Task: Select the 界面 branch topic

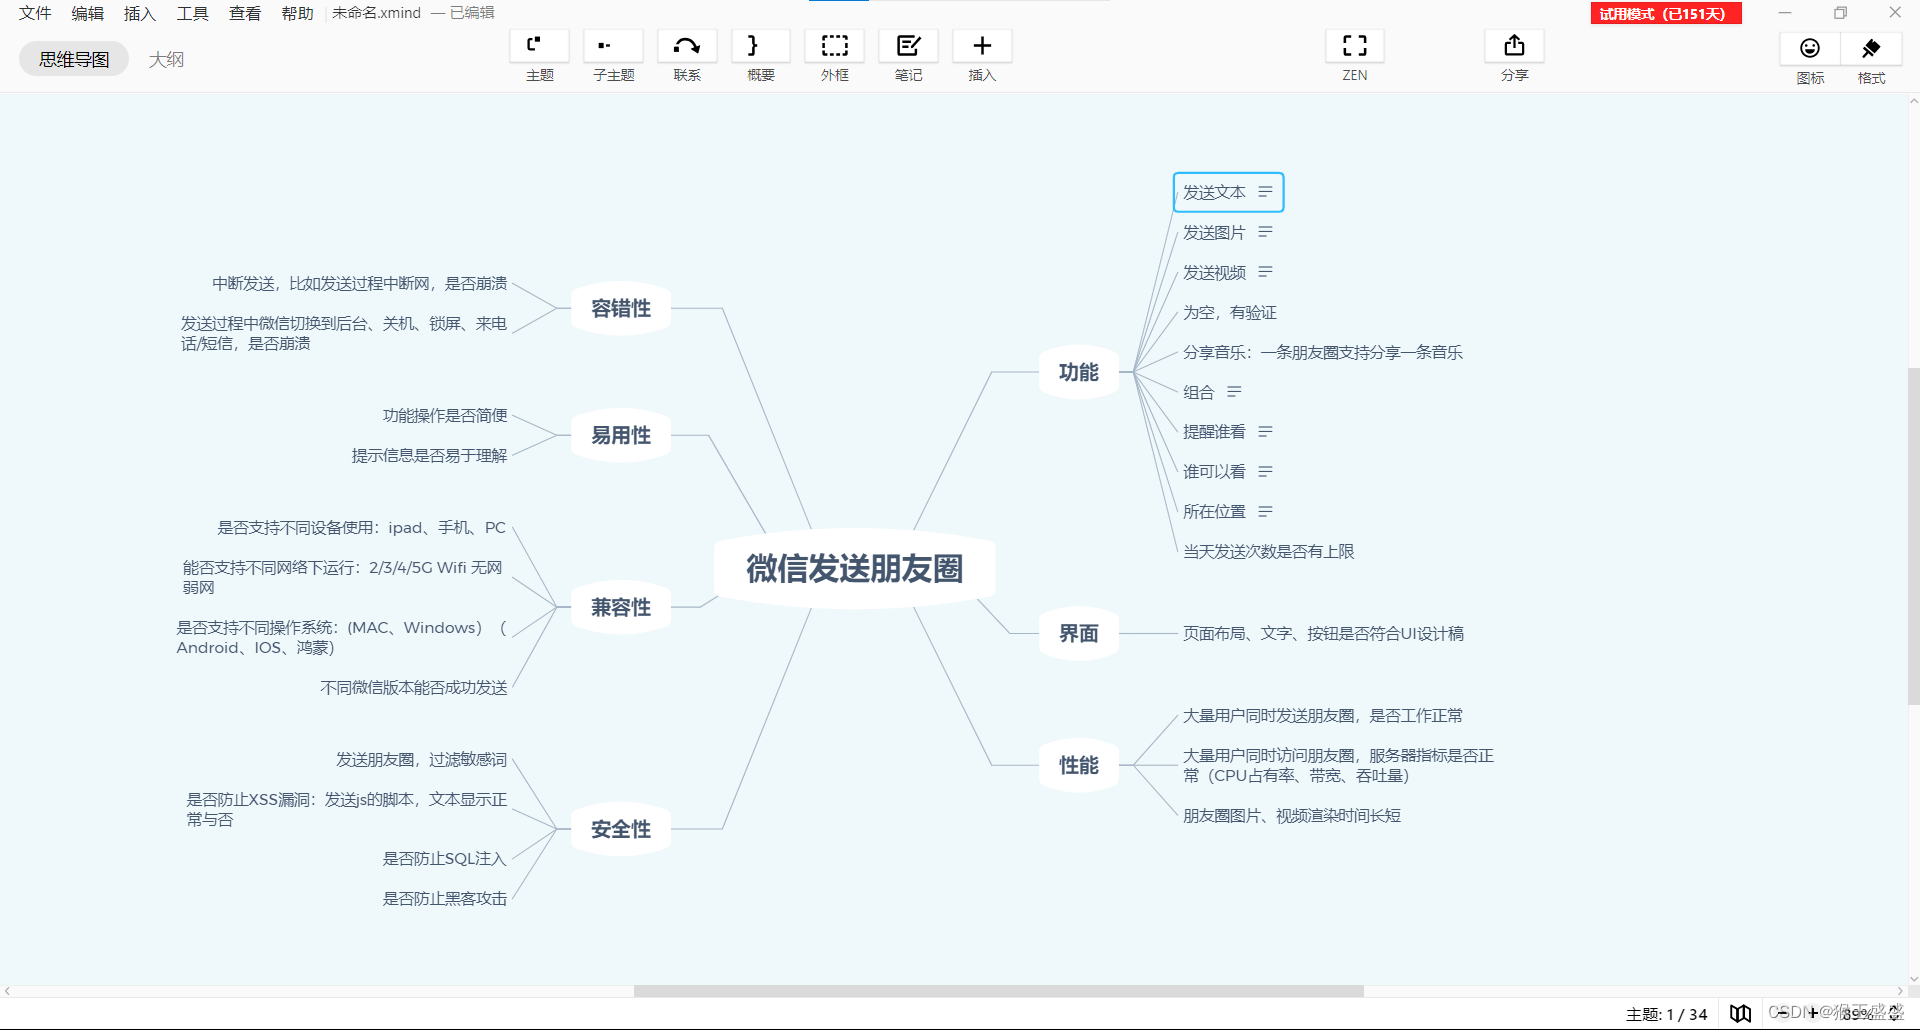Action: click(x=1078, y=633)
